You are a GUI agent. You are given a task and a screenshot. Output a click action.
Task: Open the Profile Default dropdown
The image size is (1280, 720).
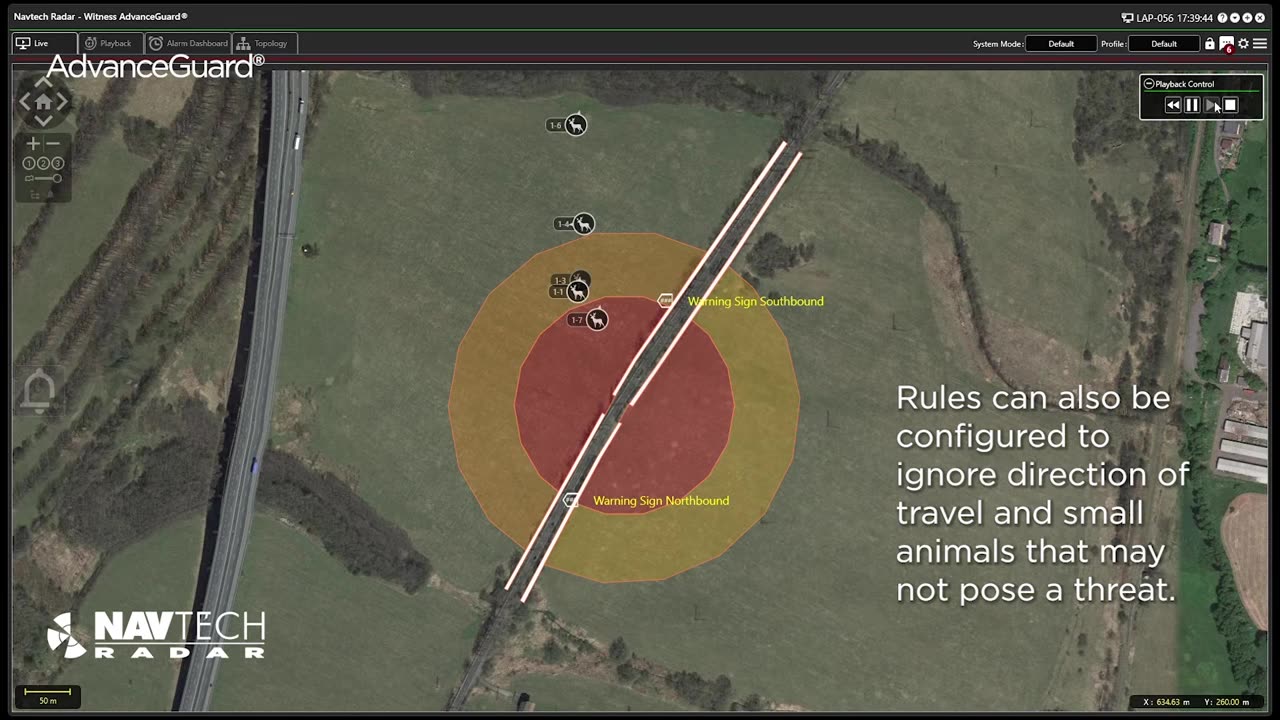click(x=1164, y=44)
